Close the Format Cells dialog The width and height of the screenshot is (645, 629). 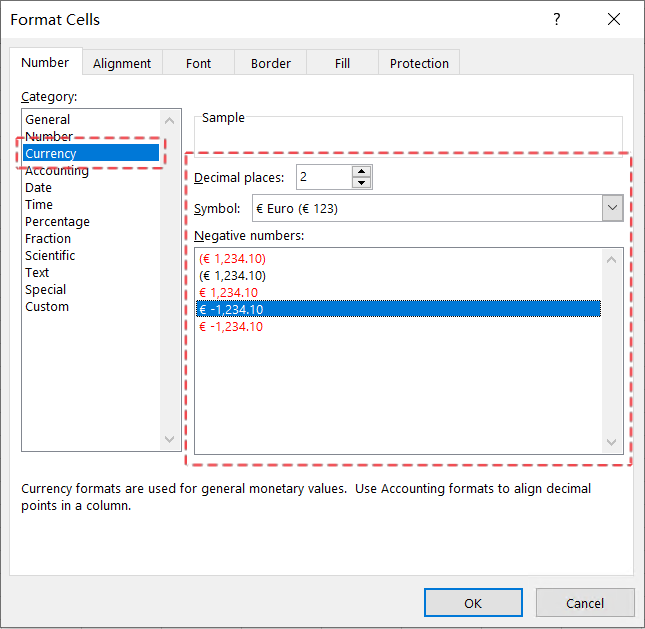point(614,19)
